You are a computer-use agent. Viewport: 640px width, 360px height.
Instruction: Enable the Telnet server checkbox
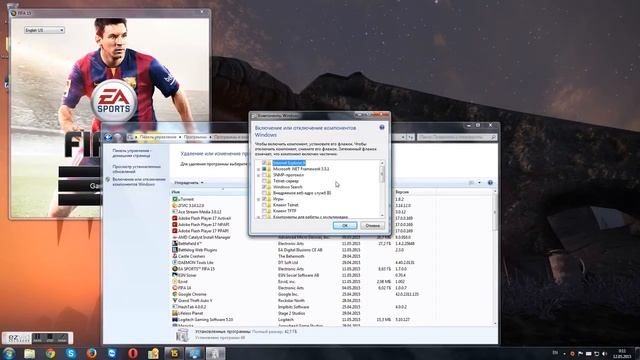pos(264,181)
